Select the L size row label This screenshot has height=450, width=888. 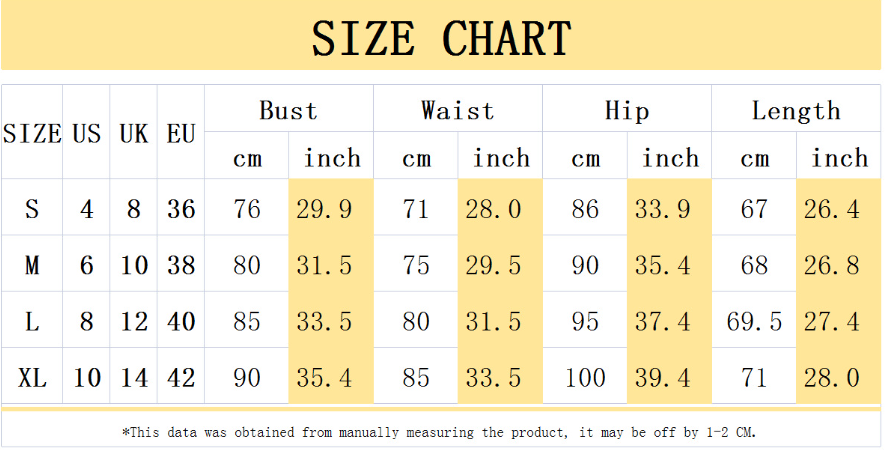pyautogui.click(x=32, y=320)
